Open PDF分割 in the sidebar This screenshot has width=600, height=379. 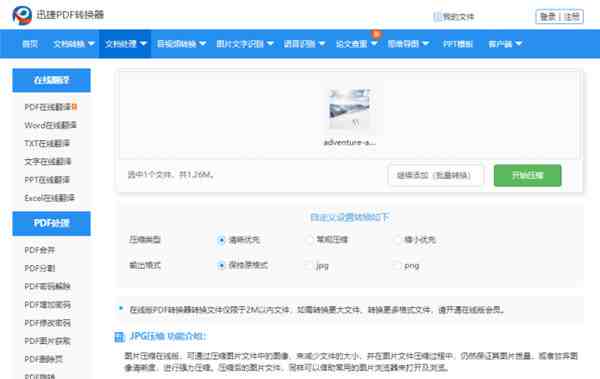click(x=40, y=268)
